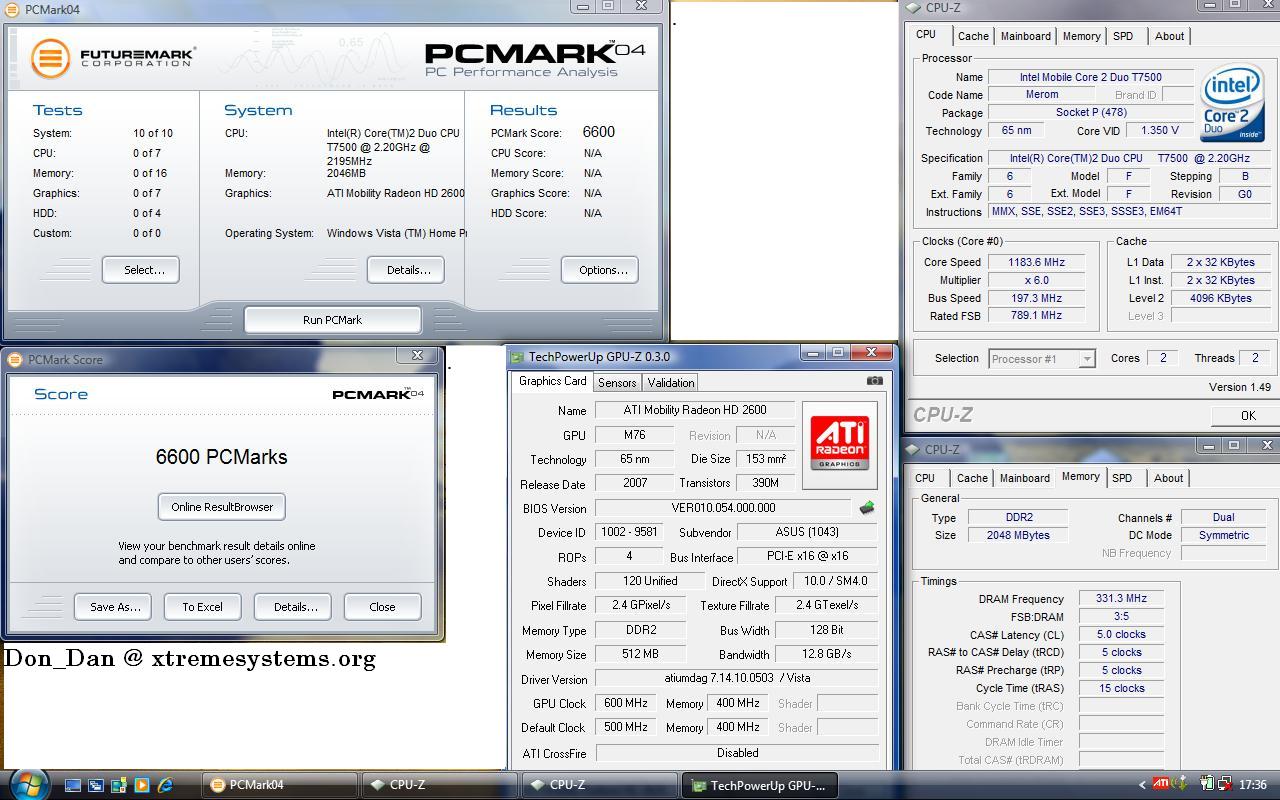The height and width of the screenshot is (800, 1280).
Task: Select CPU tab in lower CPU-Z window
Action: click(925, 478)
